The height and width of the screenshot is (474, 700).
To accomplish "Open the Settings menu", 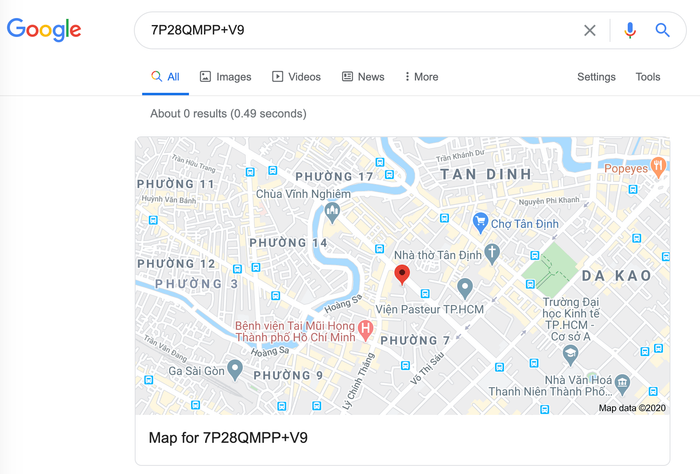I will [x=596, y=77].
